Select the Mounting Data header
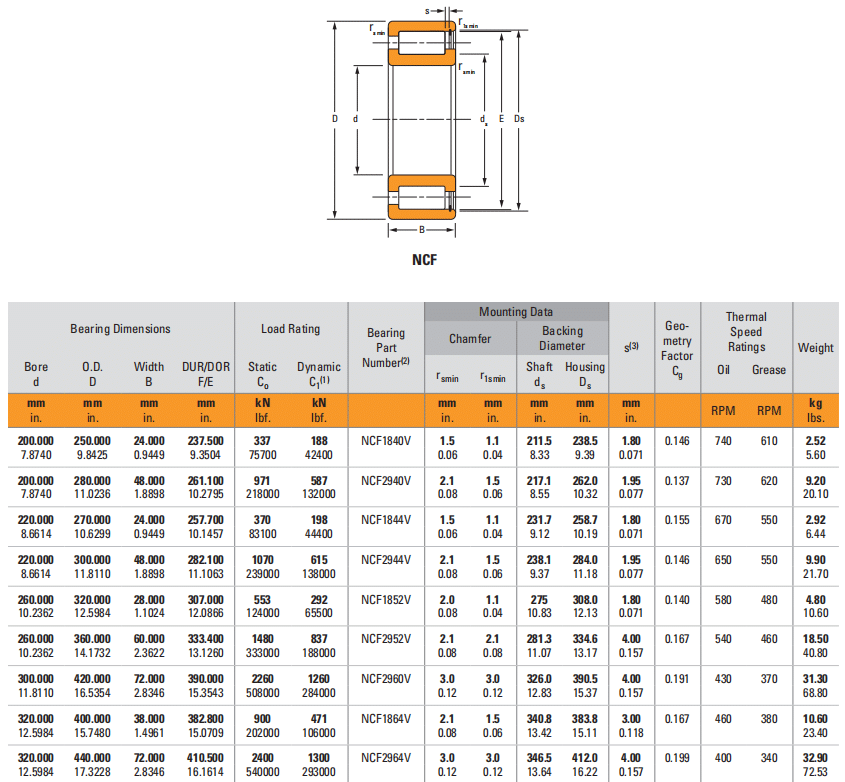Screen dimensions: 845x782 coord(515,312)
